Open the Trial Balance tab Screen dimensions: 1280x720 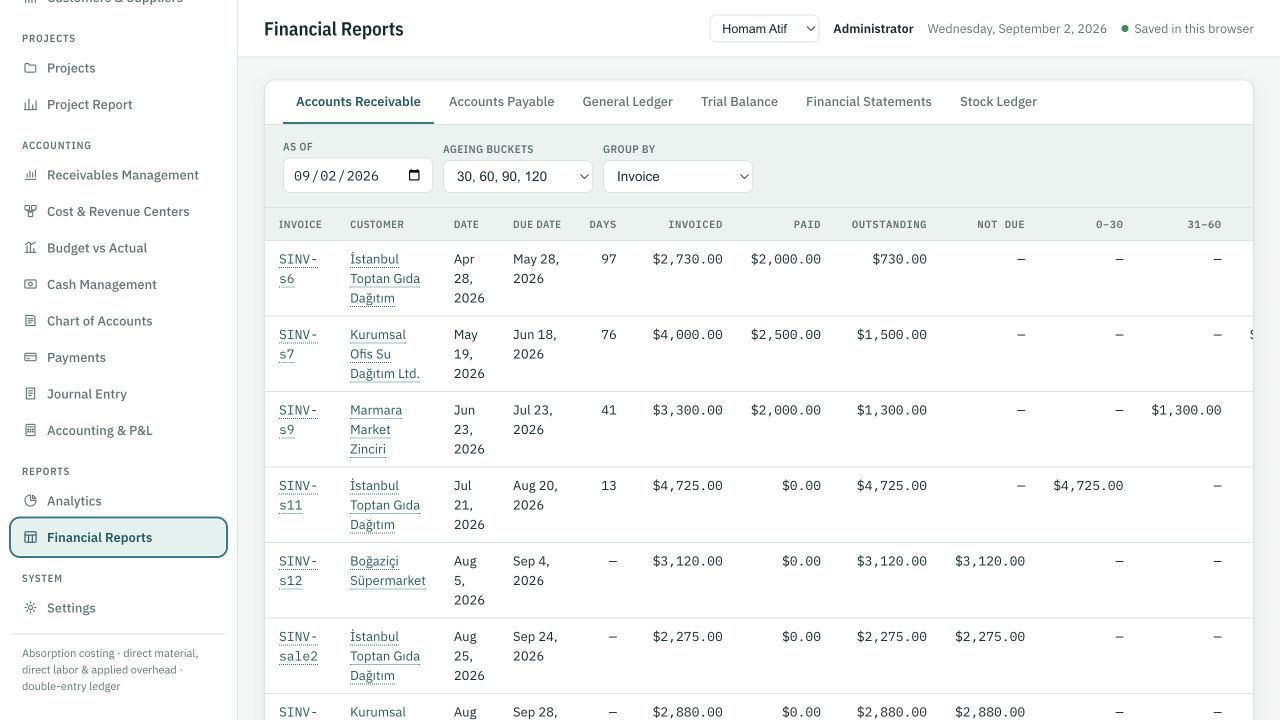[x=739, y=102]
